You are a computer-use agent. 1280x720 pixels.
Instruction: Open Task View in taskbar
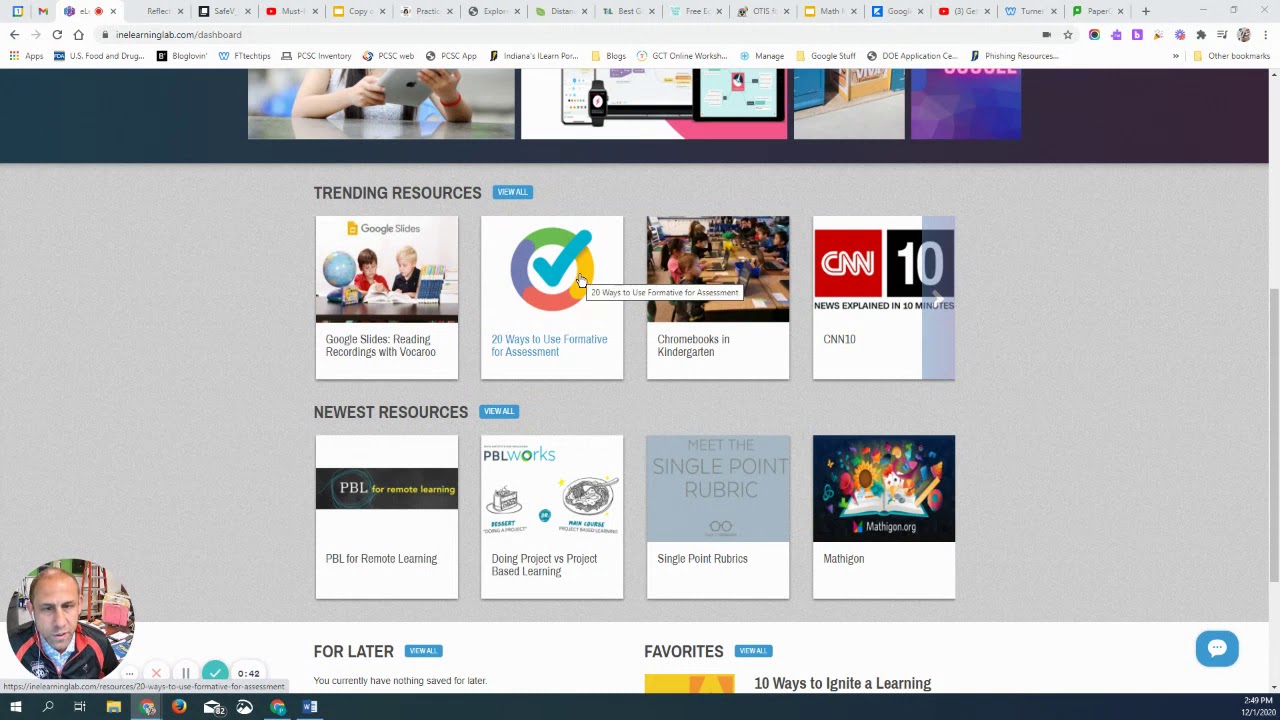pyautogui.click(x=80, y=707)
